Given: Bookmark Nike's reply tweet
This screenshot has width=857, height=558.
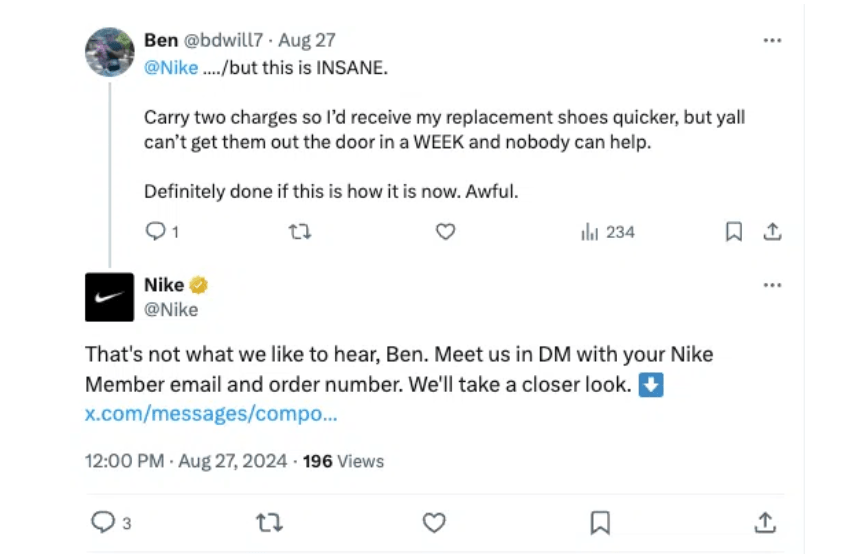Looking at the screenshot, I should (600, 522).
